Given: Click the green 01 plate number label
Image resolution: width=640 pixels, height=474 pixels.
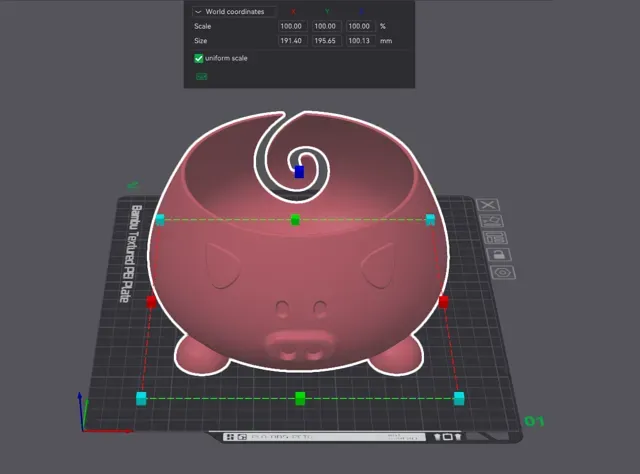Looking at the screenshot, I should [x=534, y=421].
